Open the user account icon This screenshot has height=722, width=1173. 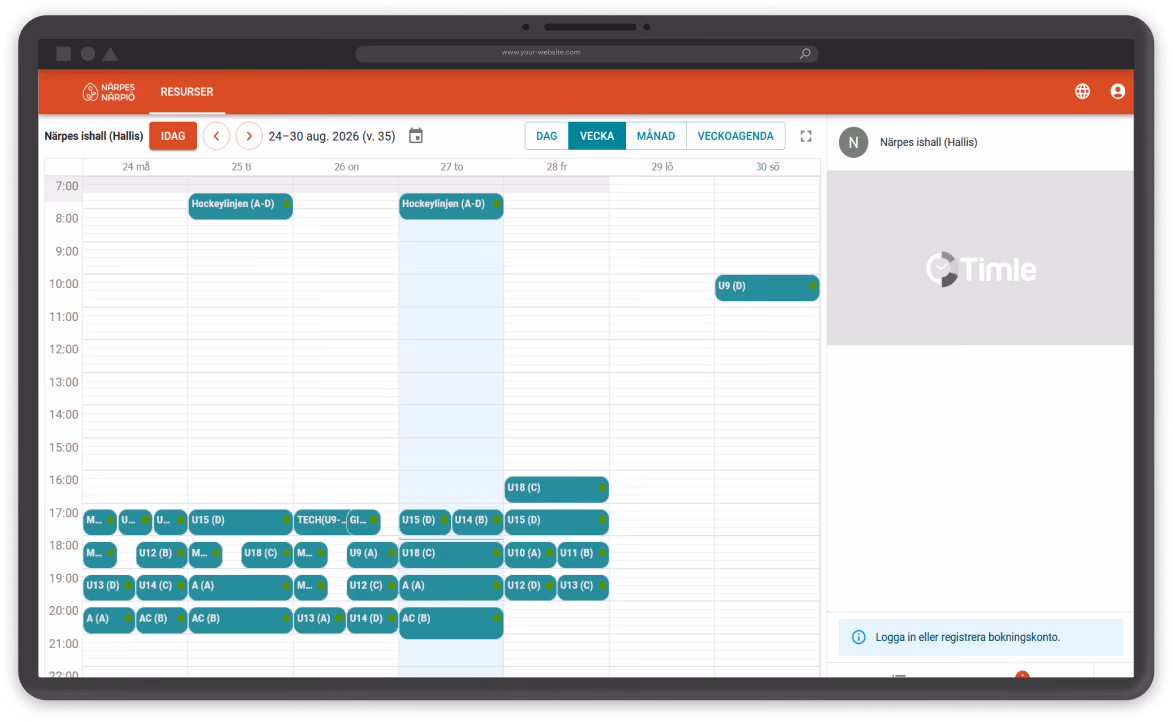coord(1117,91)
